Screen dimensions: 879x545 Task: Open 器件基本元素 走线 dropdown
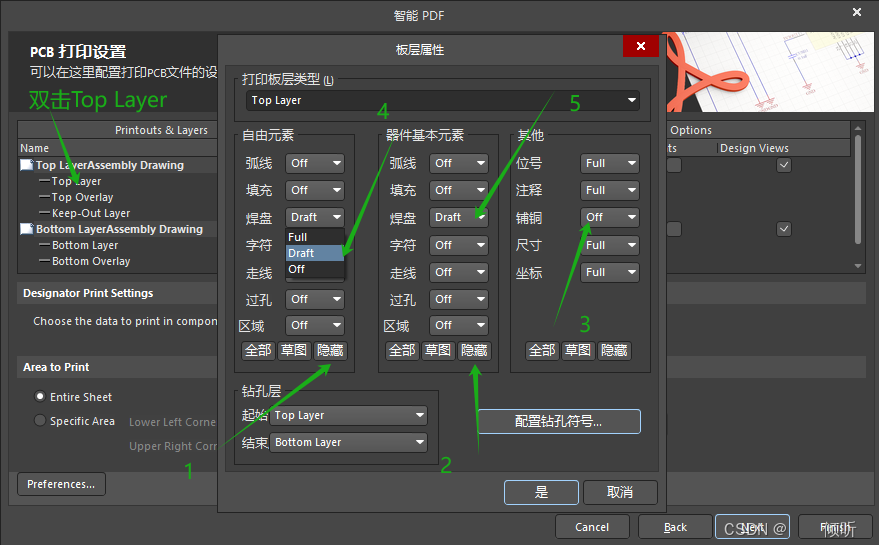(459, 272)
